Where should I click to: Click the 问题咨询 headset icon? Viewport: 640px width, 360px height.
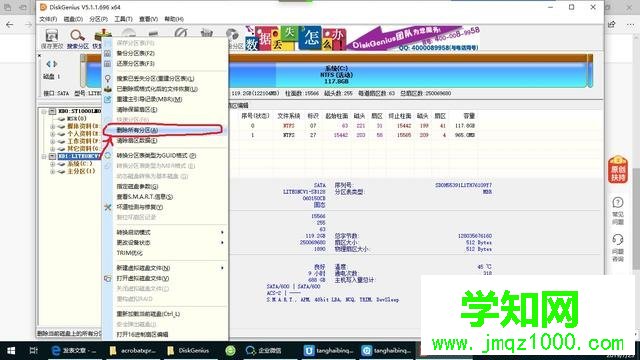click(618, 240)
